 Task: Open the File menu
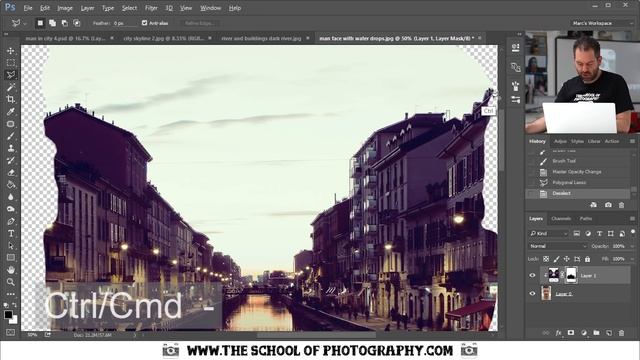pyautogui.click(x=28, y=8)
